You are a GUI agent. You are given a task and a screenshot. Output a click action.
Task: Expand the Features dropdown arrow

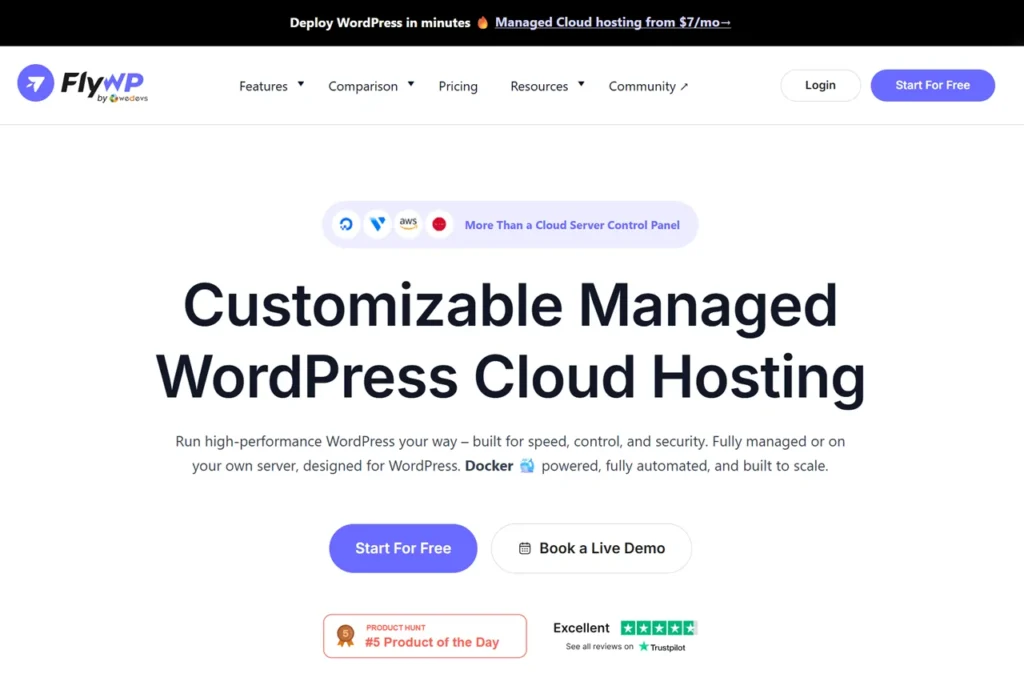tap(301, 84)
